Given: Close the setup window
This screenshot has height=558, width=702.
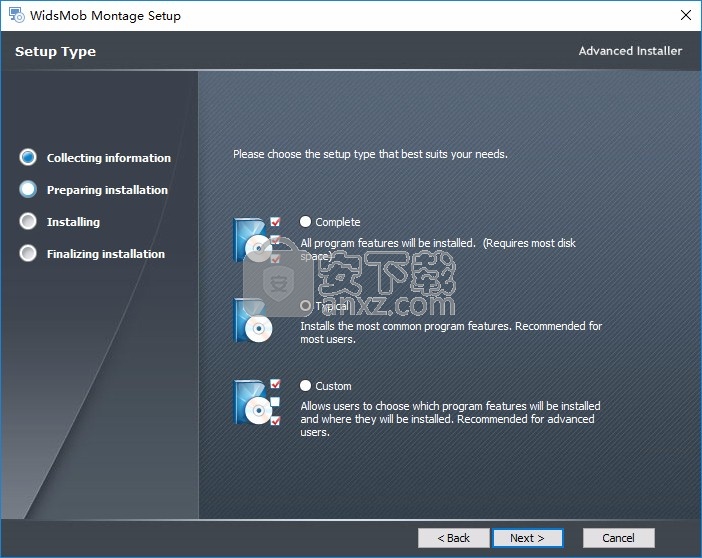Looking at the screenshot, I should (x=685, y=15).
